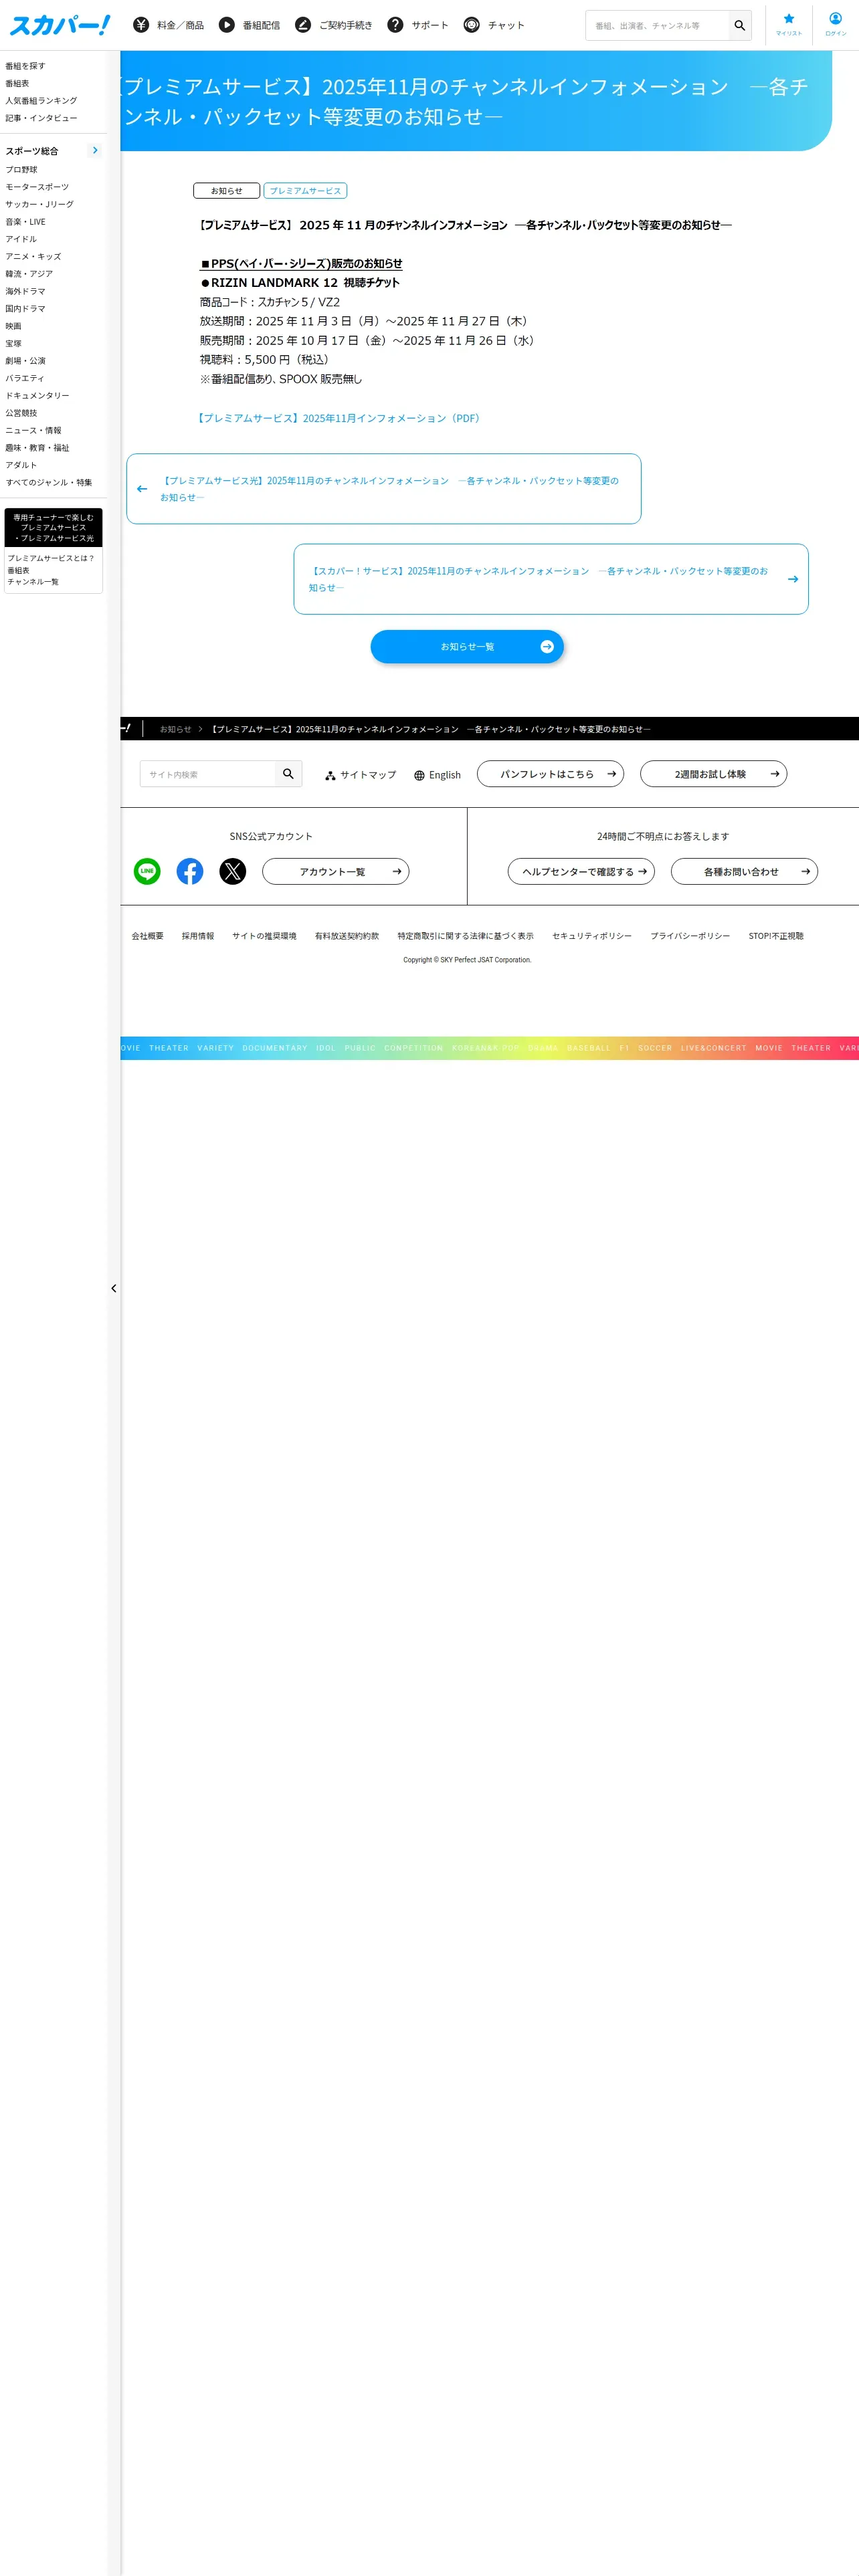This screenshot has width=859, height=2576.
Task: Click the X (Twitter) account icon
Action: pos(233,871)
